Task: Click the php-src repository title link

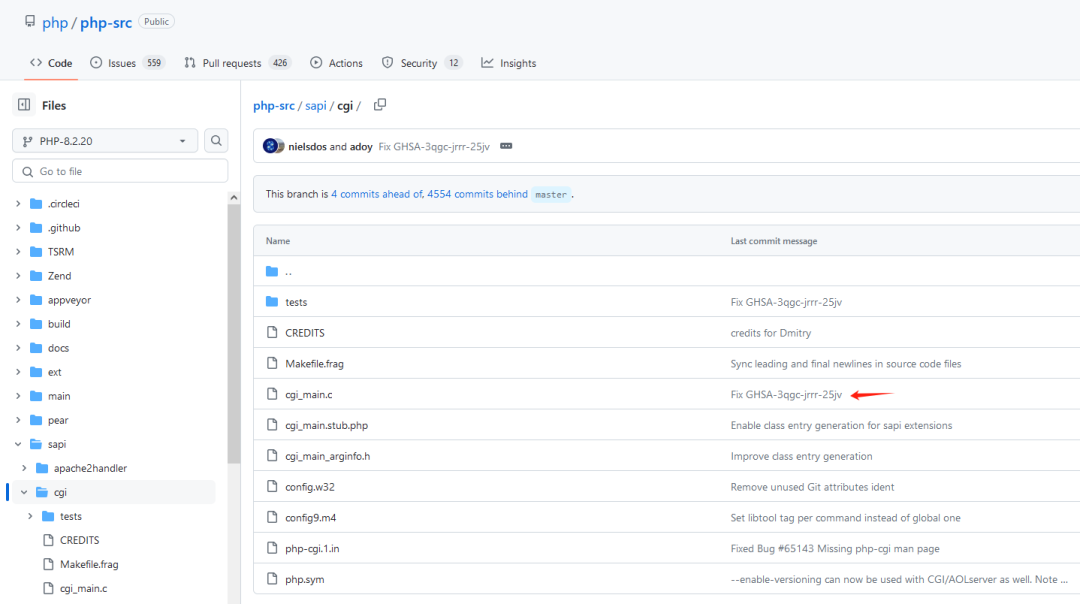Action: point(106,23)
